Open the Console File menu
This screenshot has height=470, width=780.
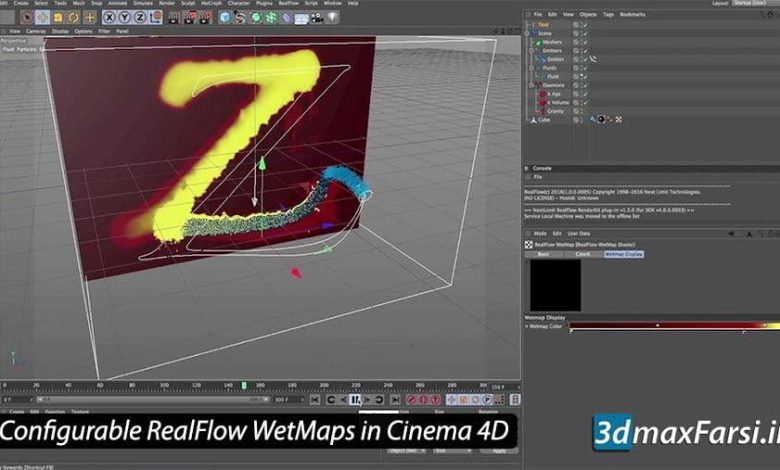click(538, 177)
